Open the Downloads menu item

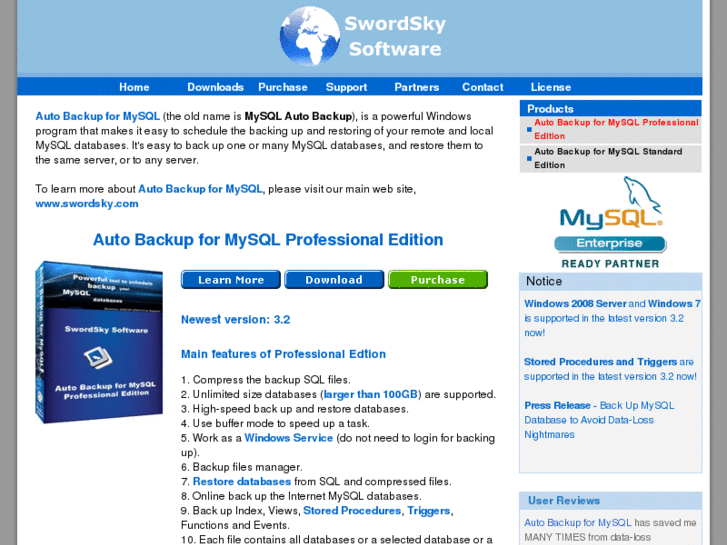tap(215, 87)
